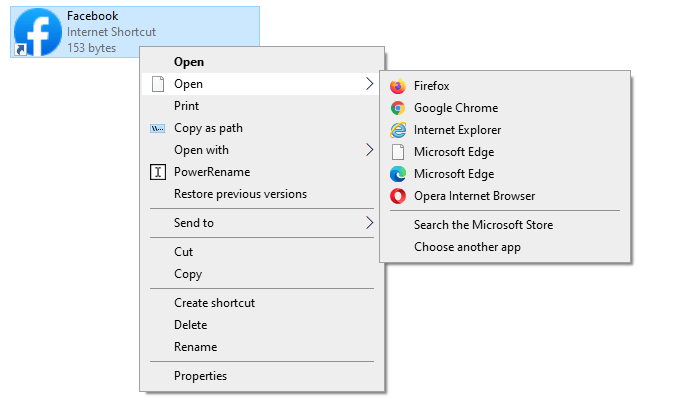The height and width of the screenshot is (408, 700).
Task: Select the blank-page Microsoft Edge icon
Action: [397, 152]
